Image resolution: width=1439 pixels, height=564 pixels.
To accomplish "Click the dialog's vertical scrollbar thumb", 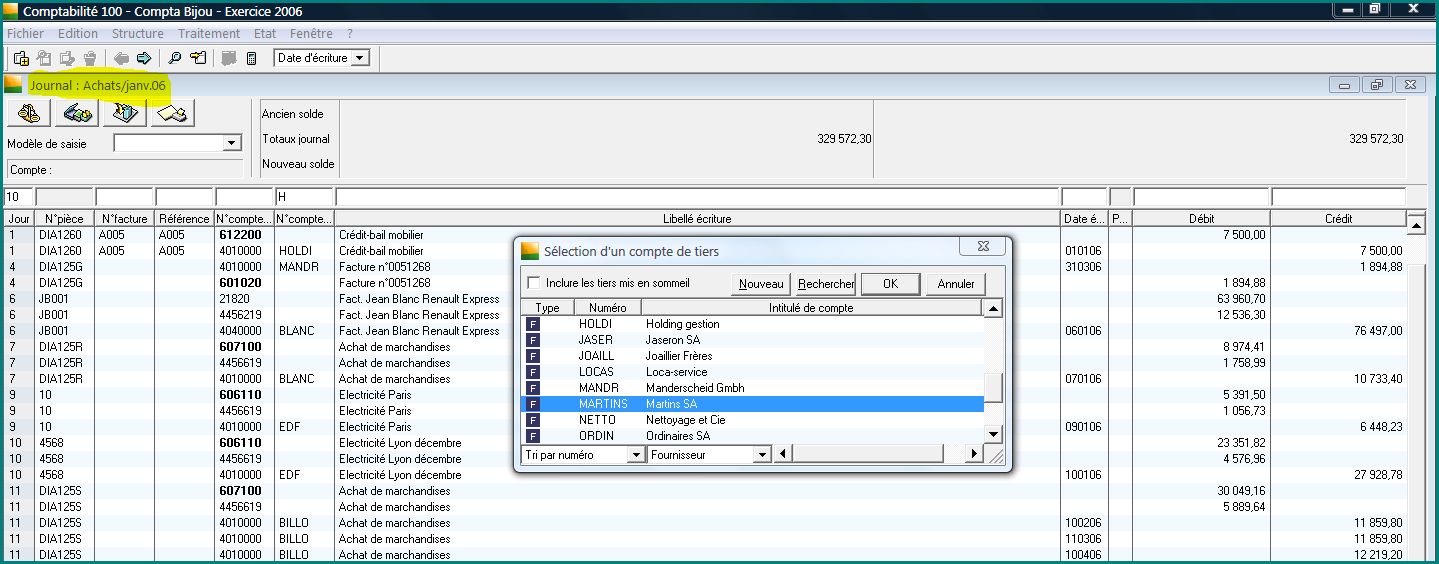I will 993,387.
